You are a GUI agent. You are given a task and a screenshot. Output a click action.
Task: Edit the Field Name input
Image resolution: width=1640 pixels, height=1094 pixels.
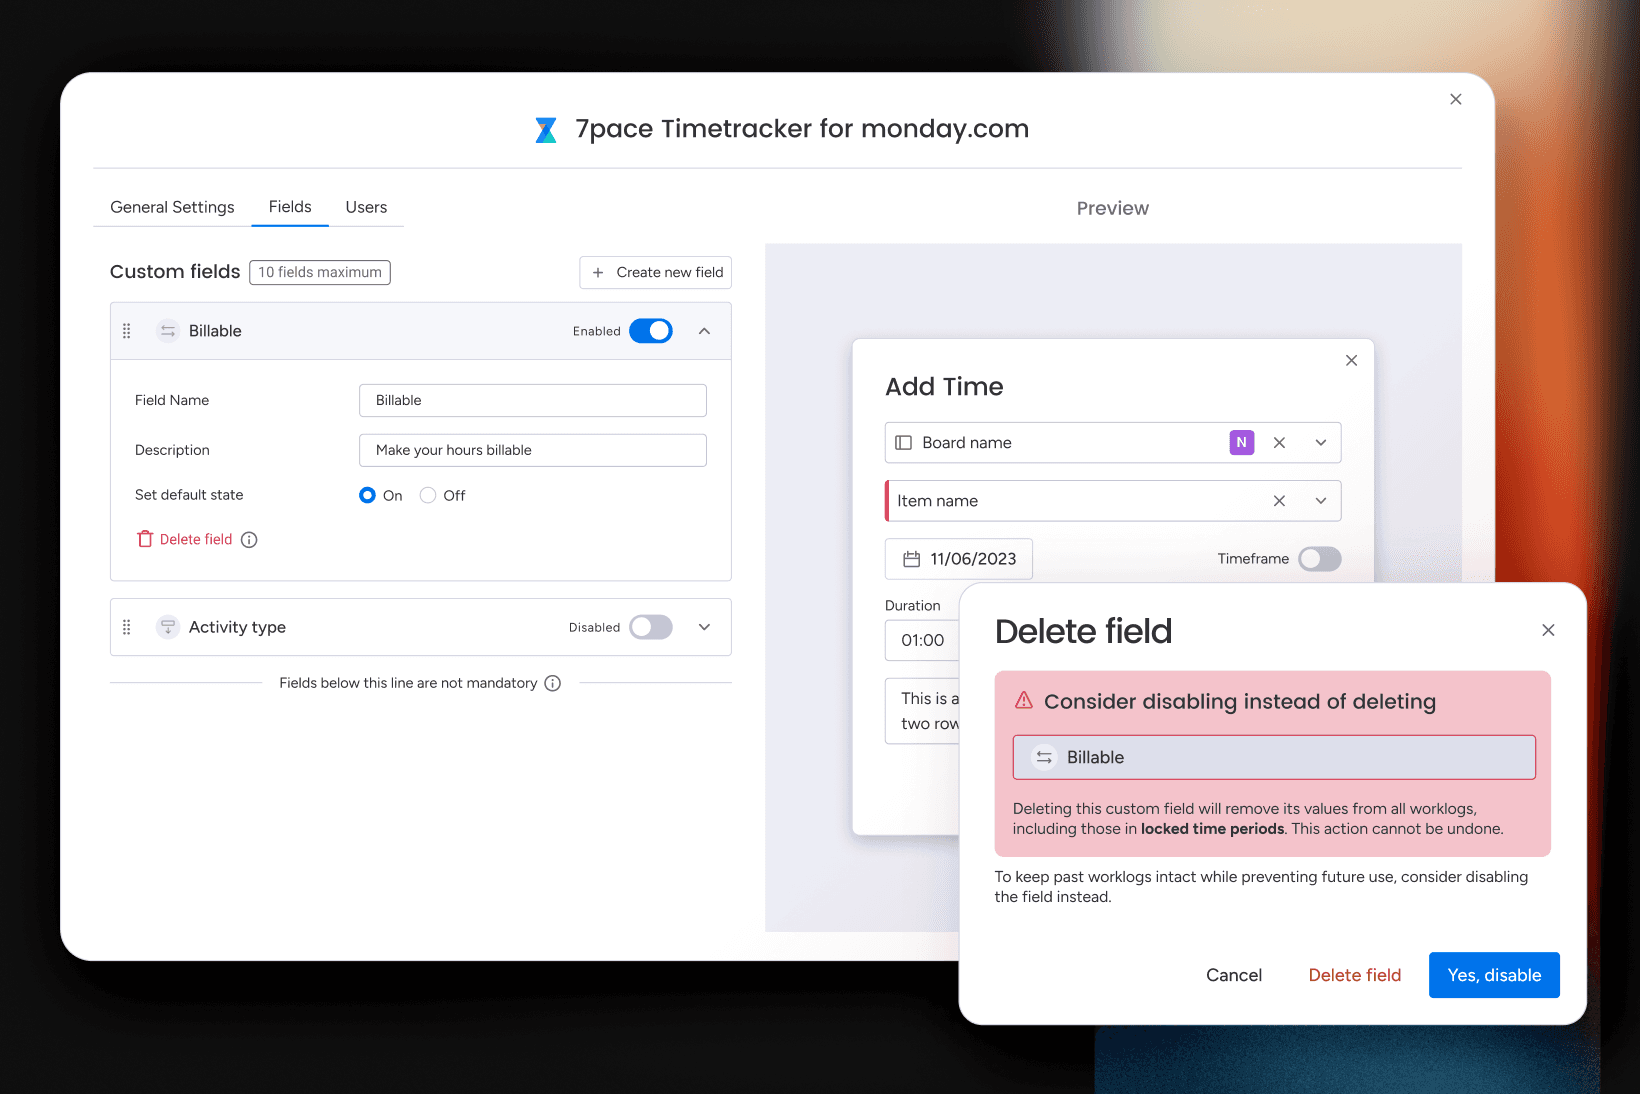[x=533, y=400]
